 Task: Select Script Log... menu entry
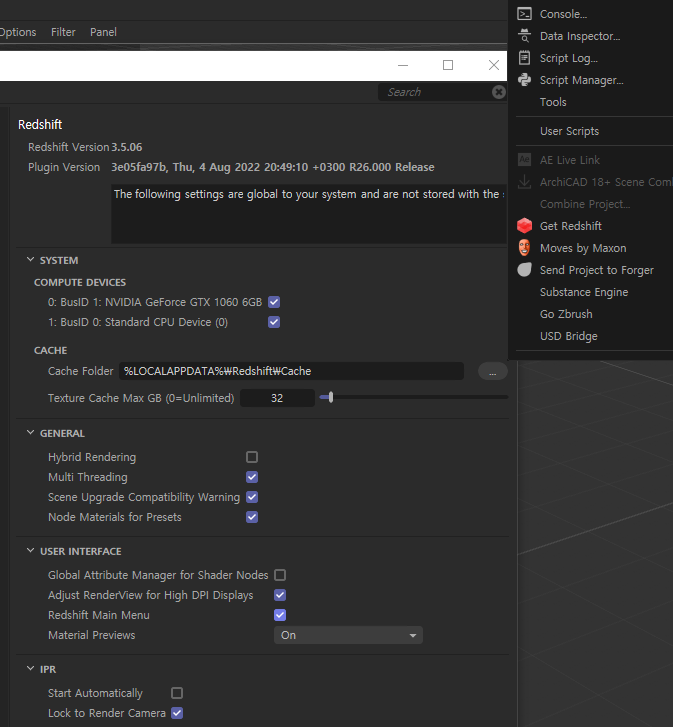point(569,58)
